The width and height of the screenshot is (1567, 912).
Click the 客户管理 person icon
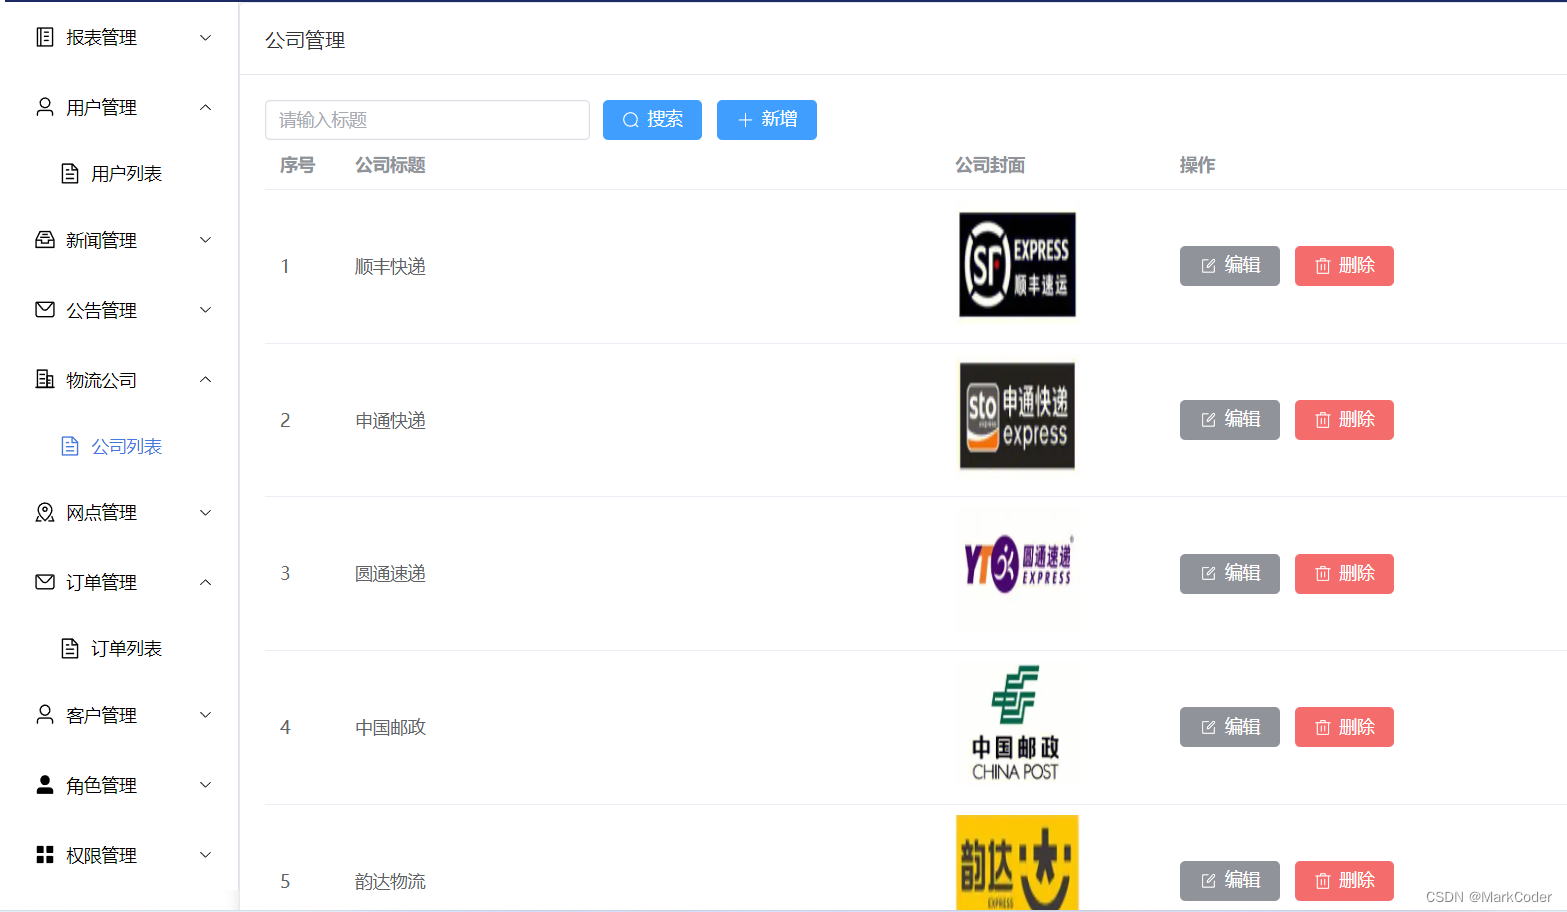coord(45,715)
